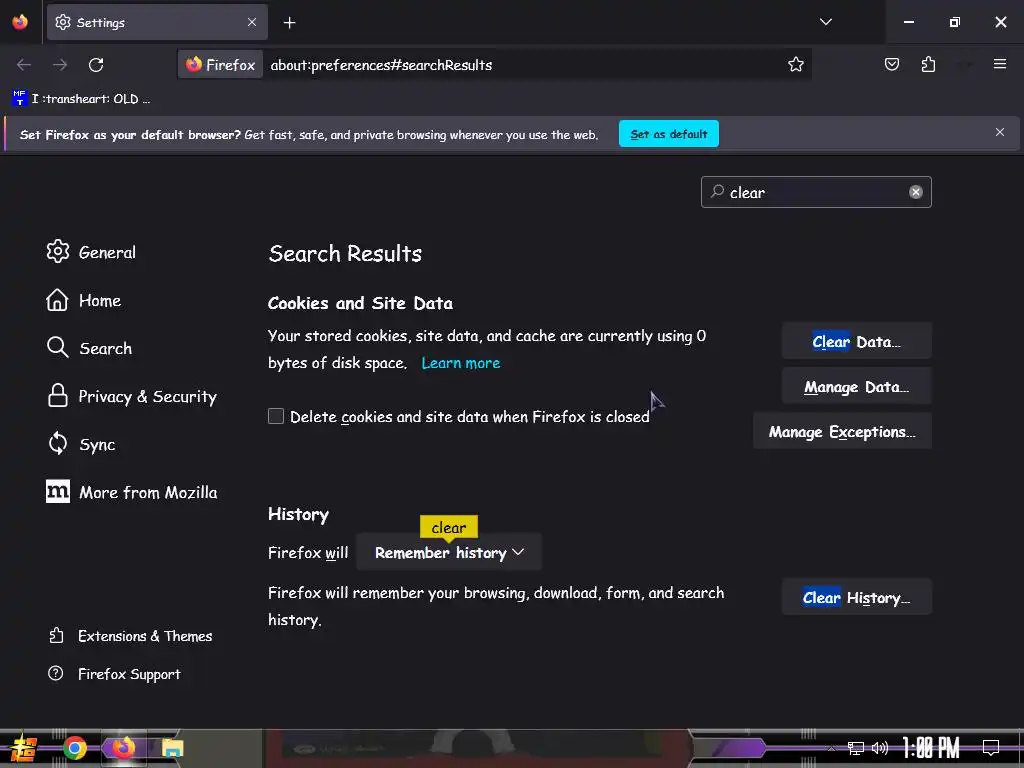Open More from Mozilla section
The height and width of the screenshot is (768, 1024).
(131, 492)
